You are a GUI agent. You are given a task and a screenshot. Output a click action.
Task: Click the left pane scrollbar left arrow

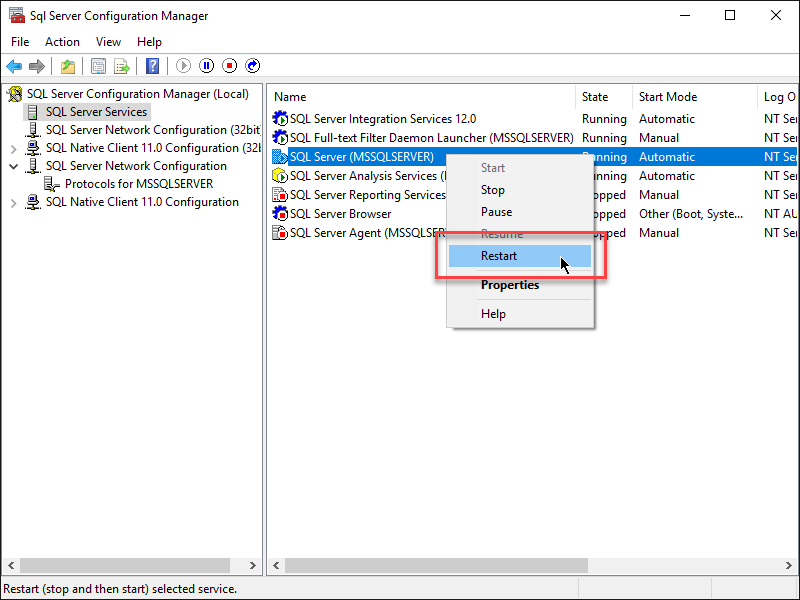pos(11,565)
